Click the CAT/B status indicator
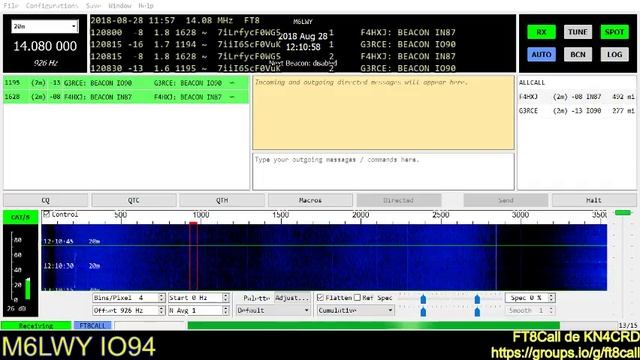 tap(20, 217)
